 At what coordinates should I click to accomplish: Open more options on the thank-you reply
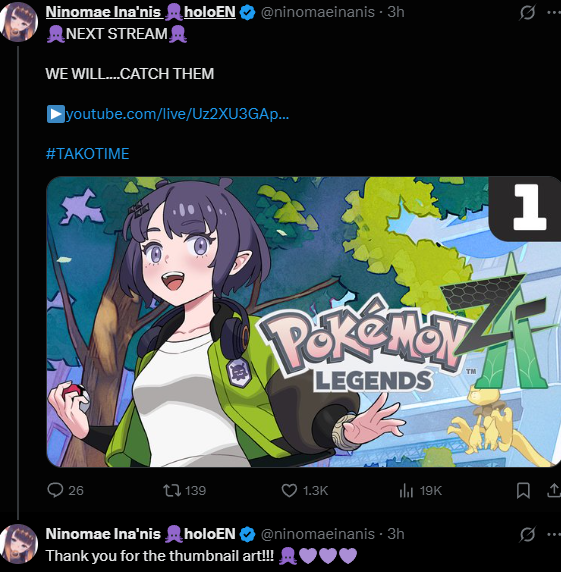point(554,534)
